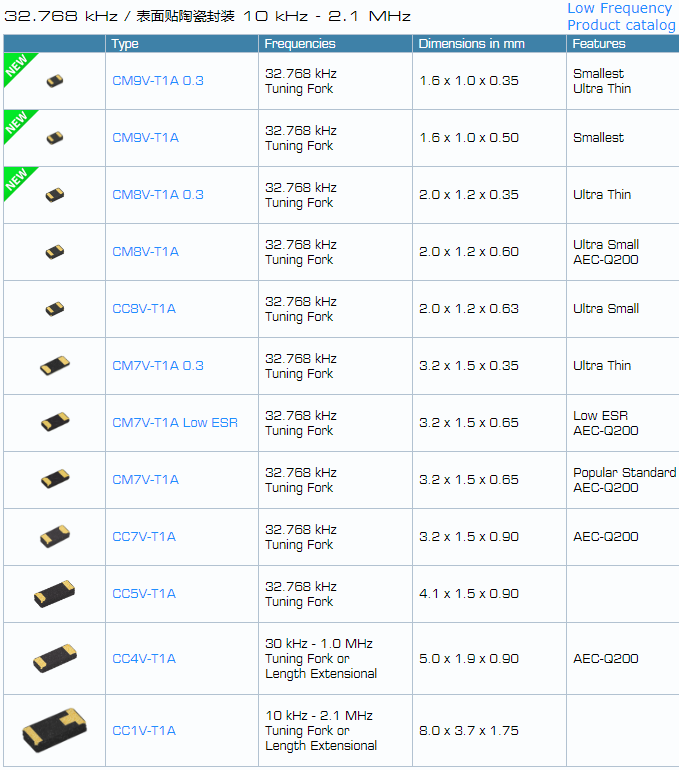
Task: Click the CM7V-T1A 0.3 link
Action: point(157,366)
